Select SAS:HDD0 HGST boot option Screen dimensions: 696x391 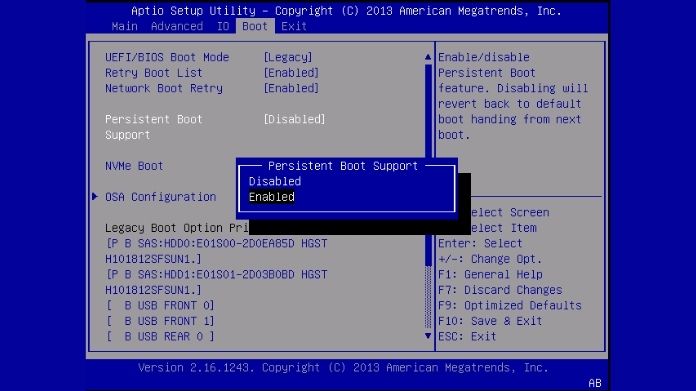217,251
